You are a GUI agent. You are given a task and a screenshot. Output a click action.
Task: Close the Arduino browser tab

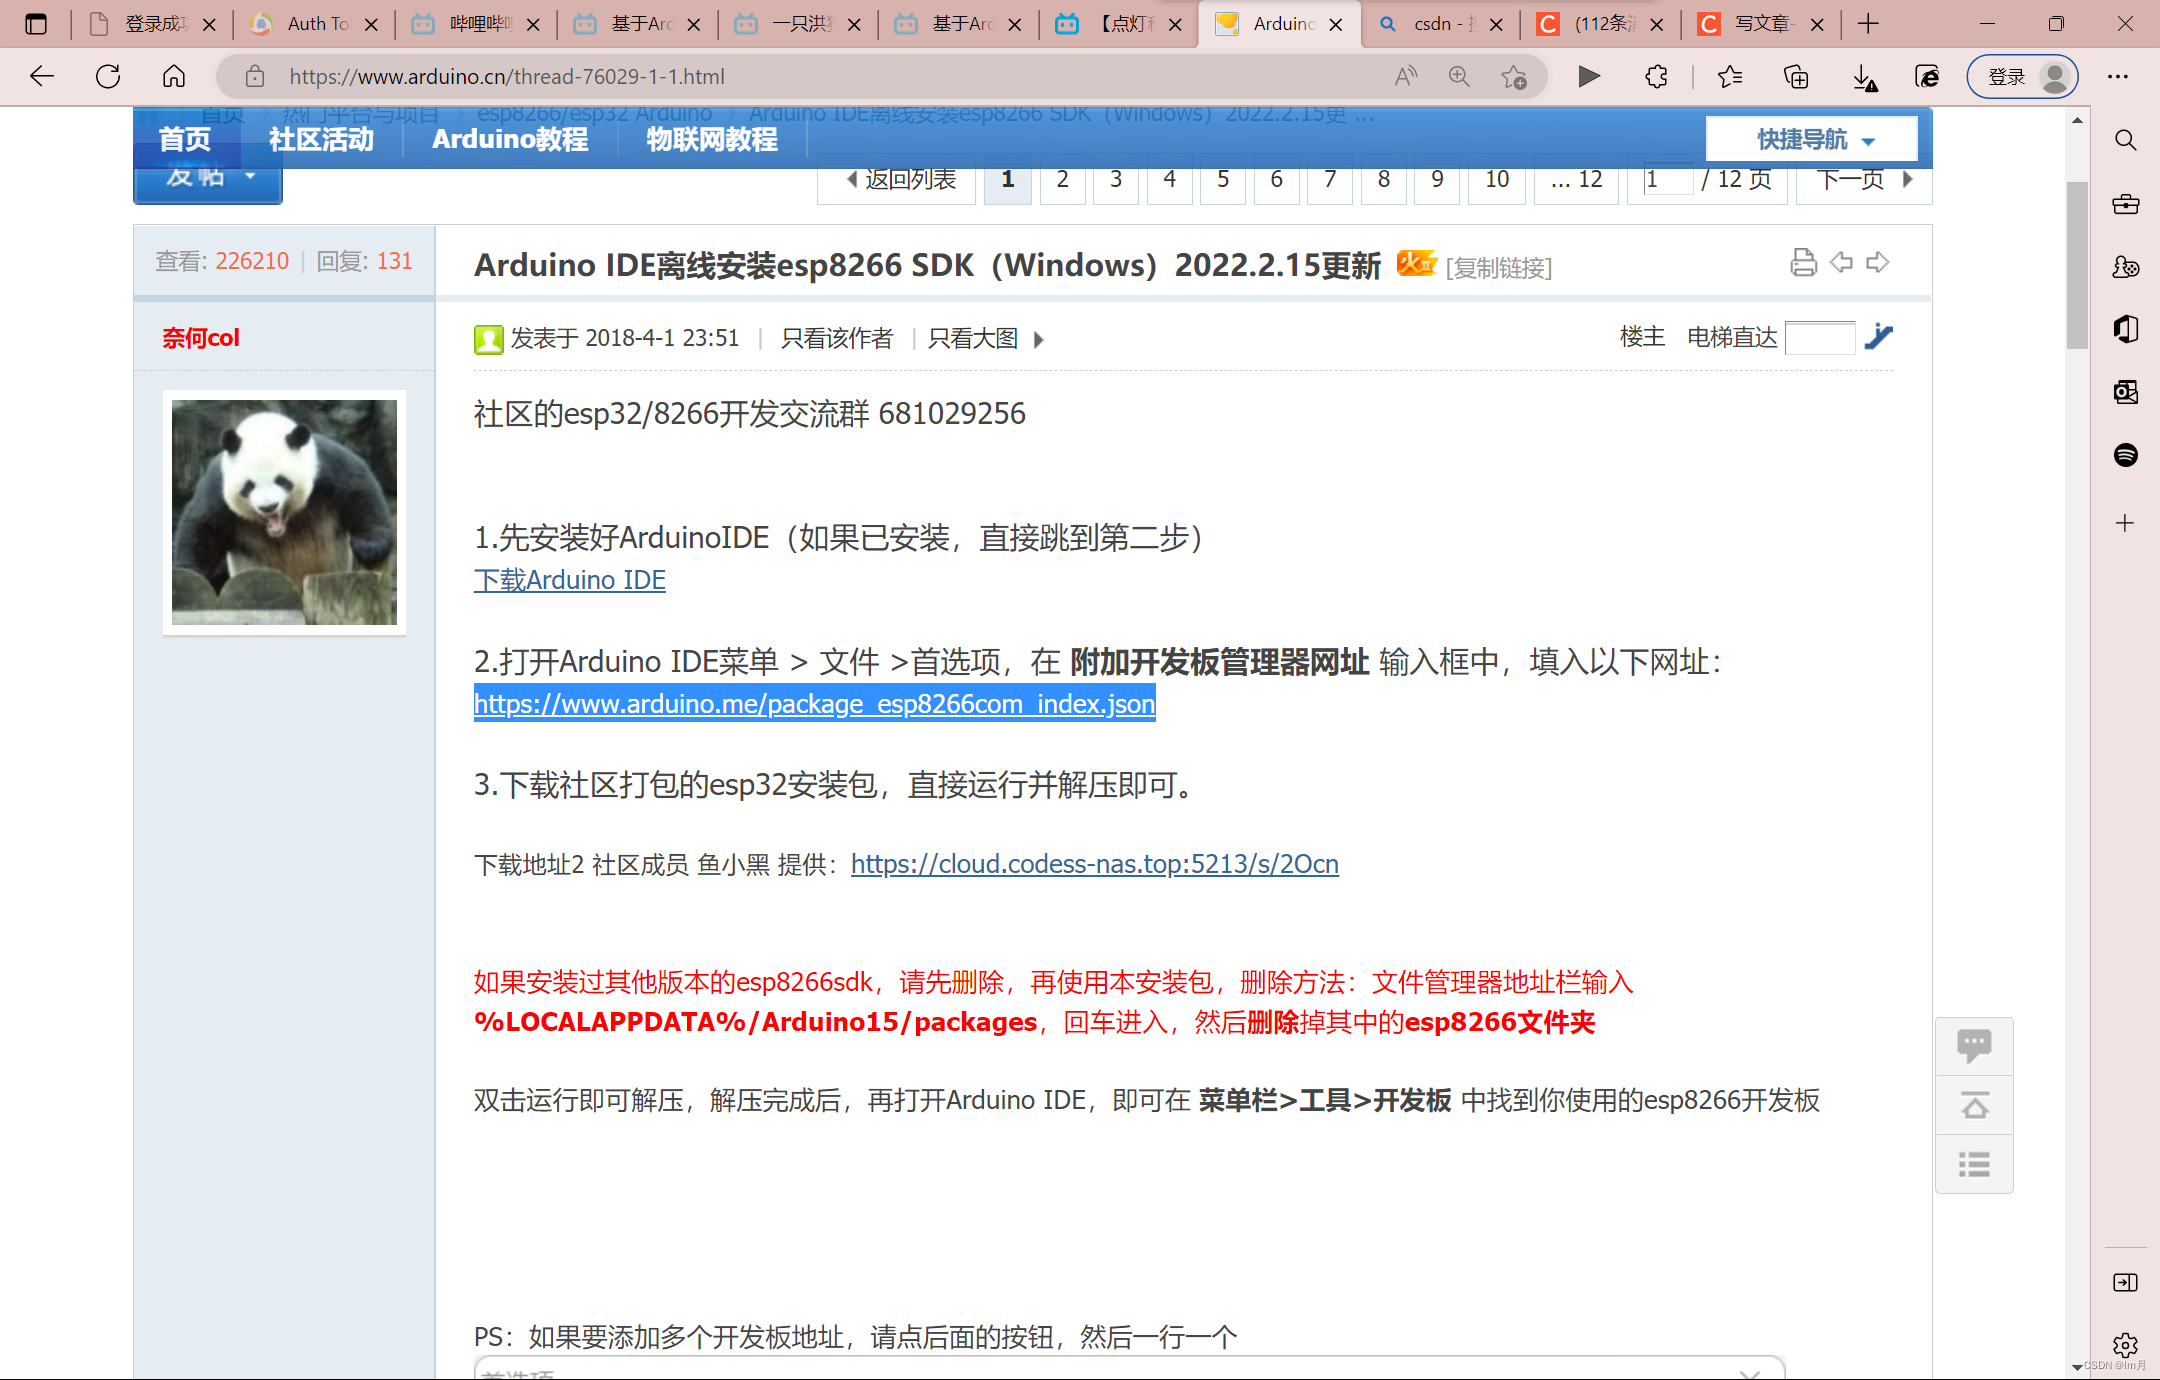1336,25
